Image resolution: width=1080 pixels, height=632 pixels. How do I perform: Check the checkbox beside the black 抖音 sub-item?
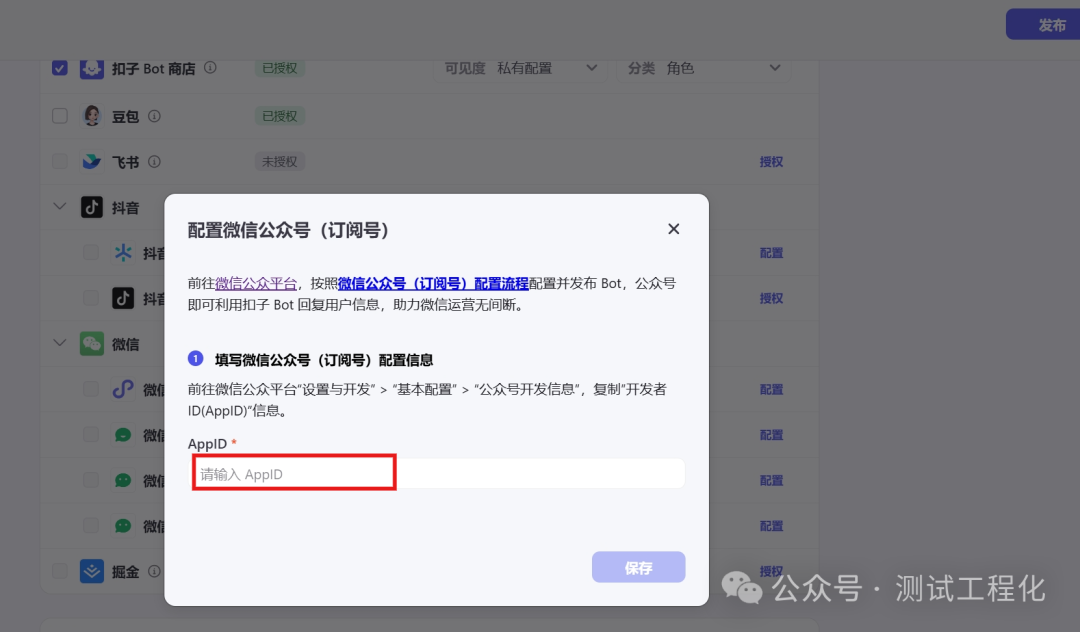pyautogui.click(x=91, y=298)
